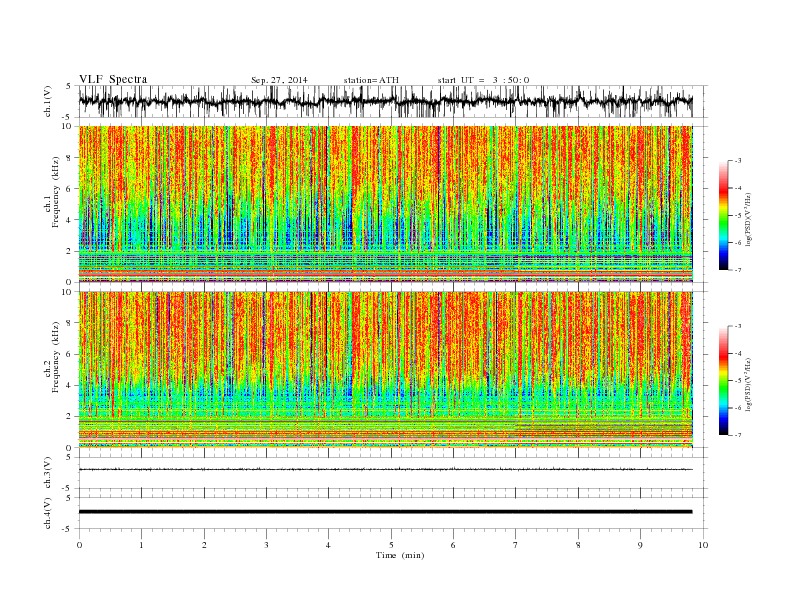This screenshot has width=792, height=612.
Task: Click the time axis tick label "0"
Action: (x=79, y=545)
